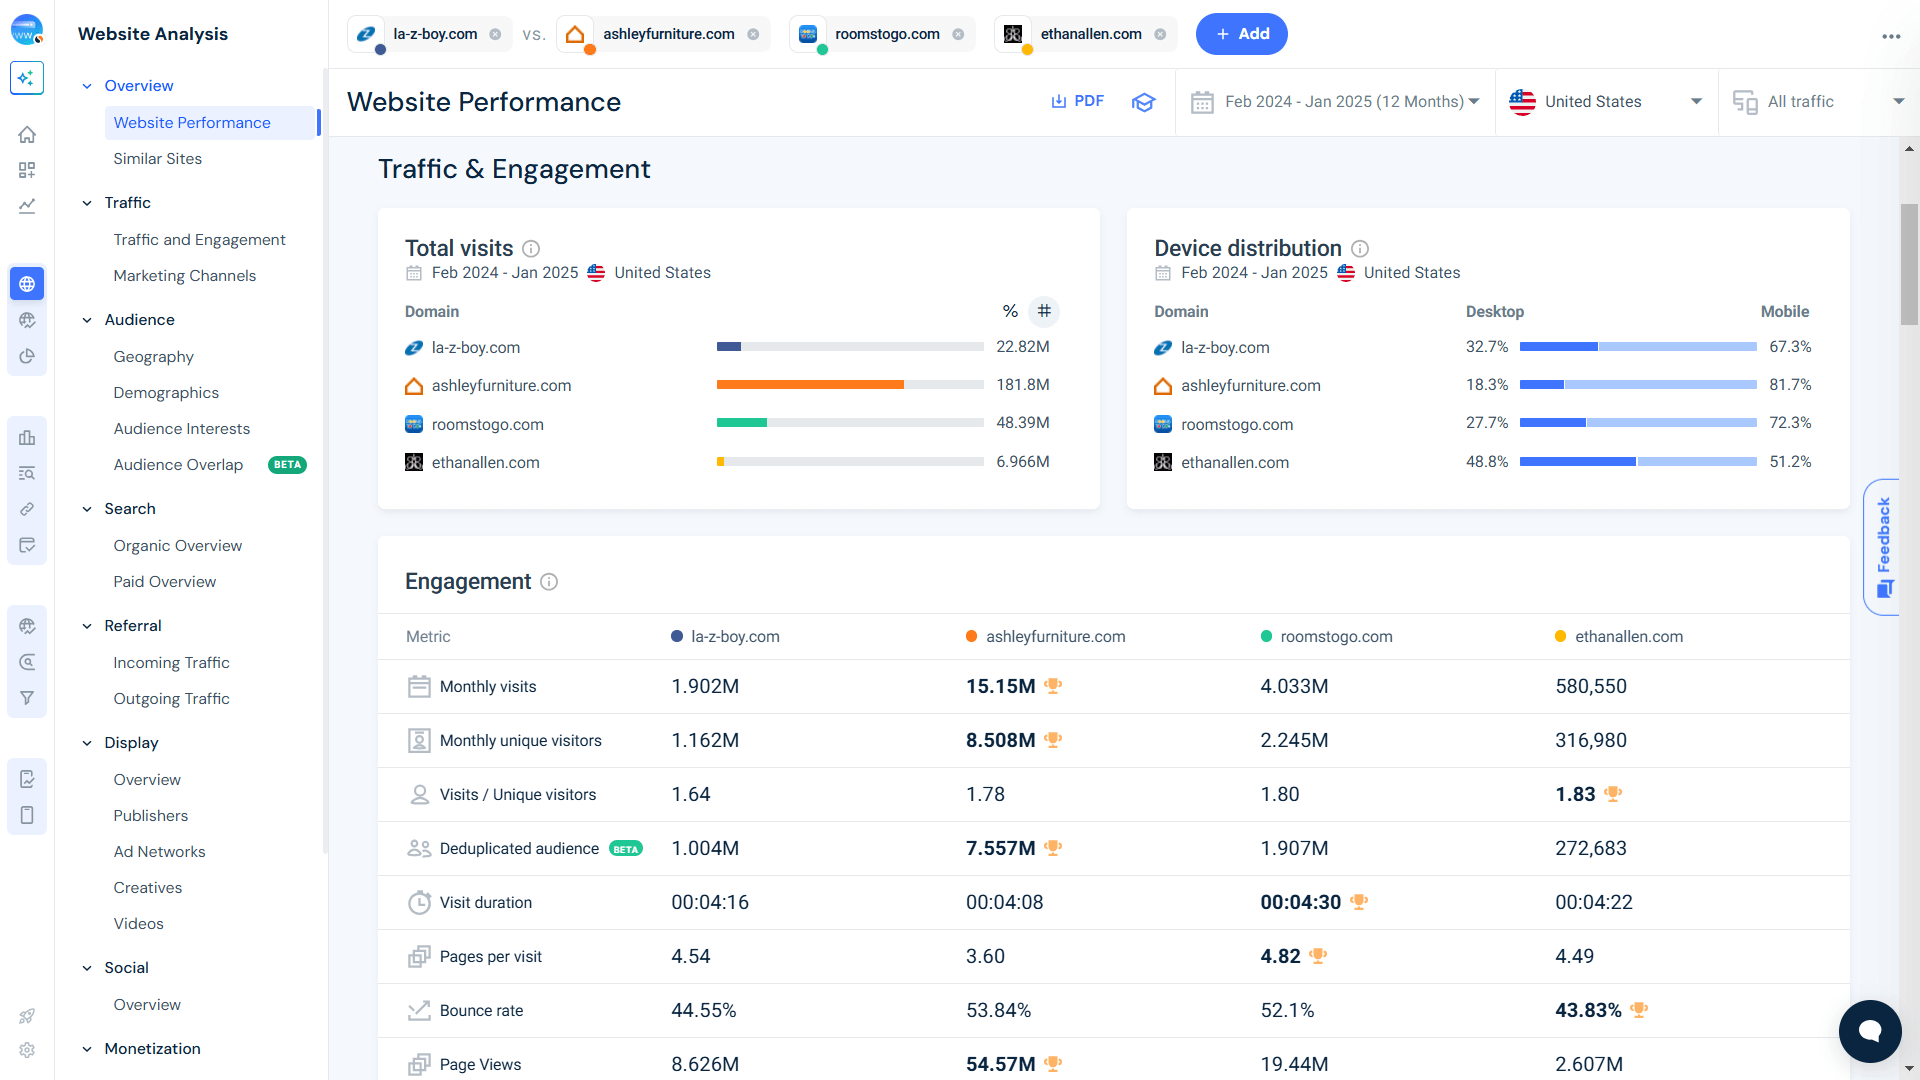Click the graduation cap learning icon

point(1143,102)
